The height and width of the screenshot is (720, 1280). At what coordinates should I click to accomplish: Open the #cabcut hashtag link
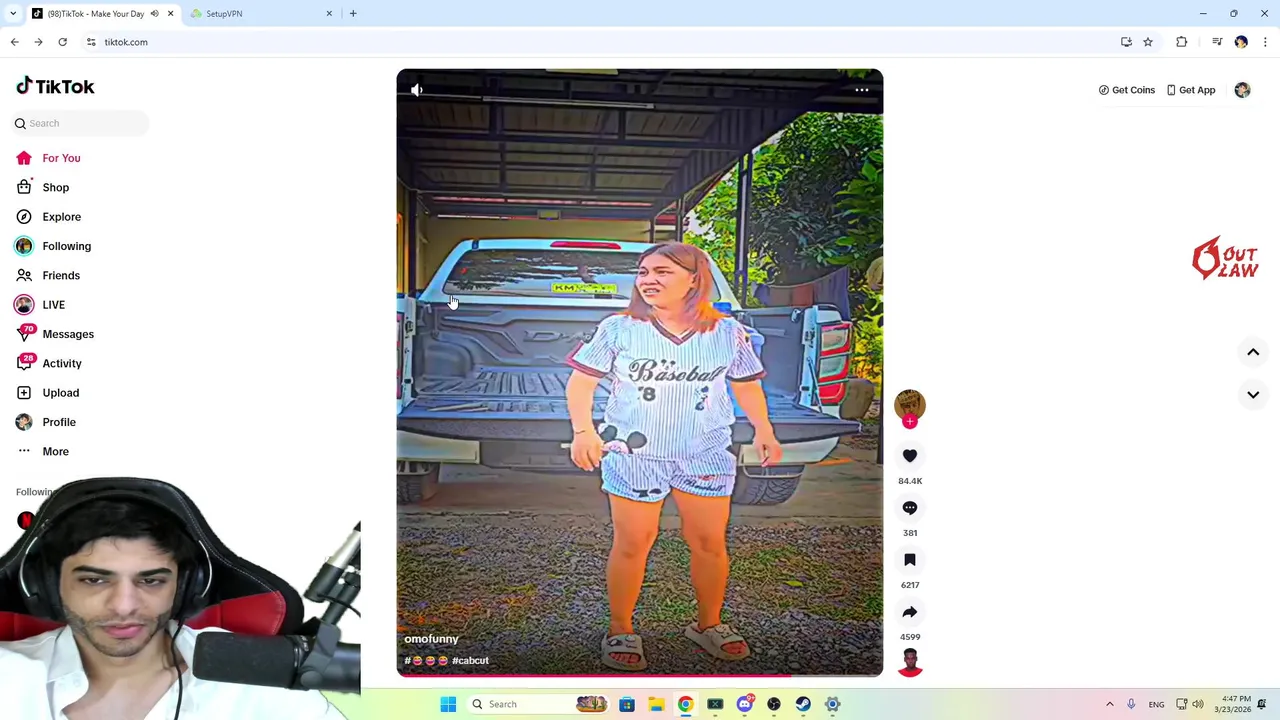(x=470, y=661)
